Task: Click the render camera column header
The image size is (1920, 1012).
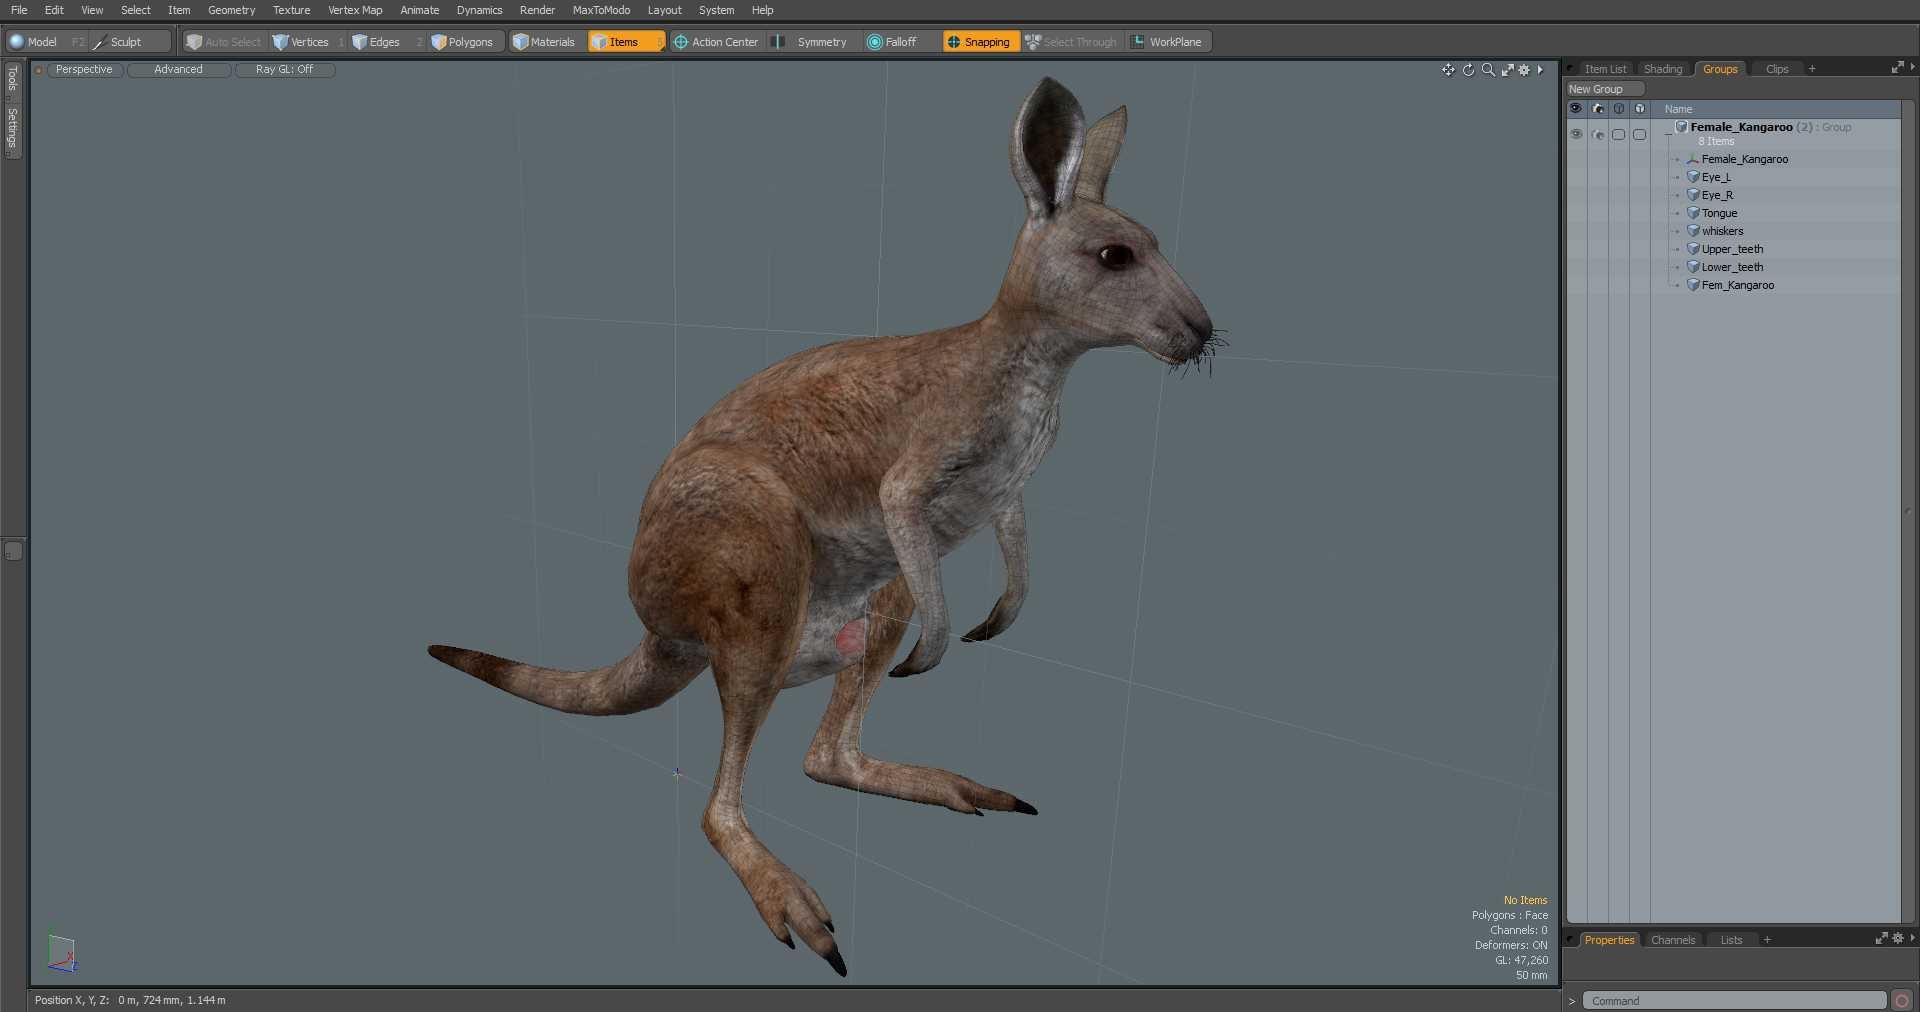Action: tap(1597, 109)
